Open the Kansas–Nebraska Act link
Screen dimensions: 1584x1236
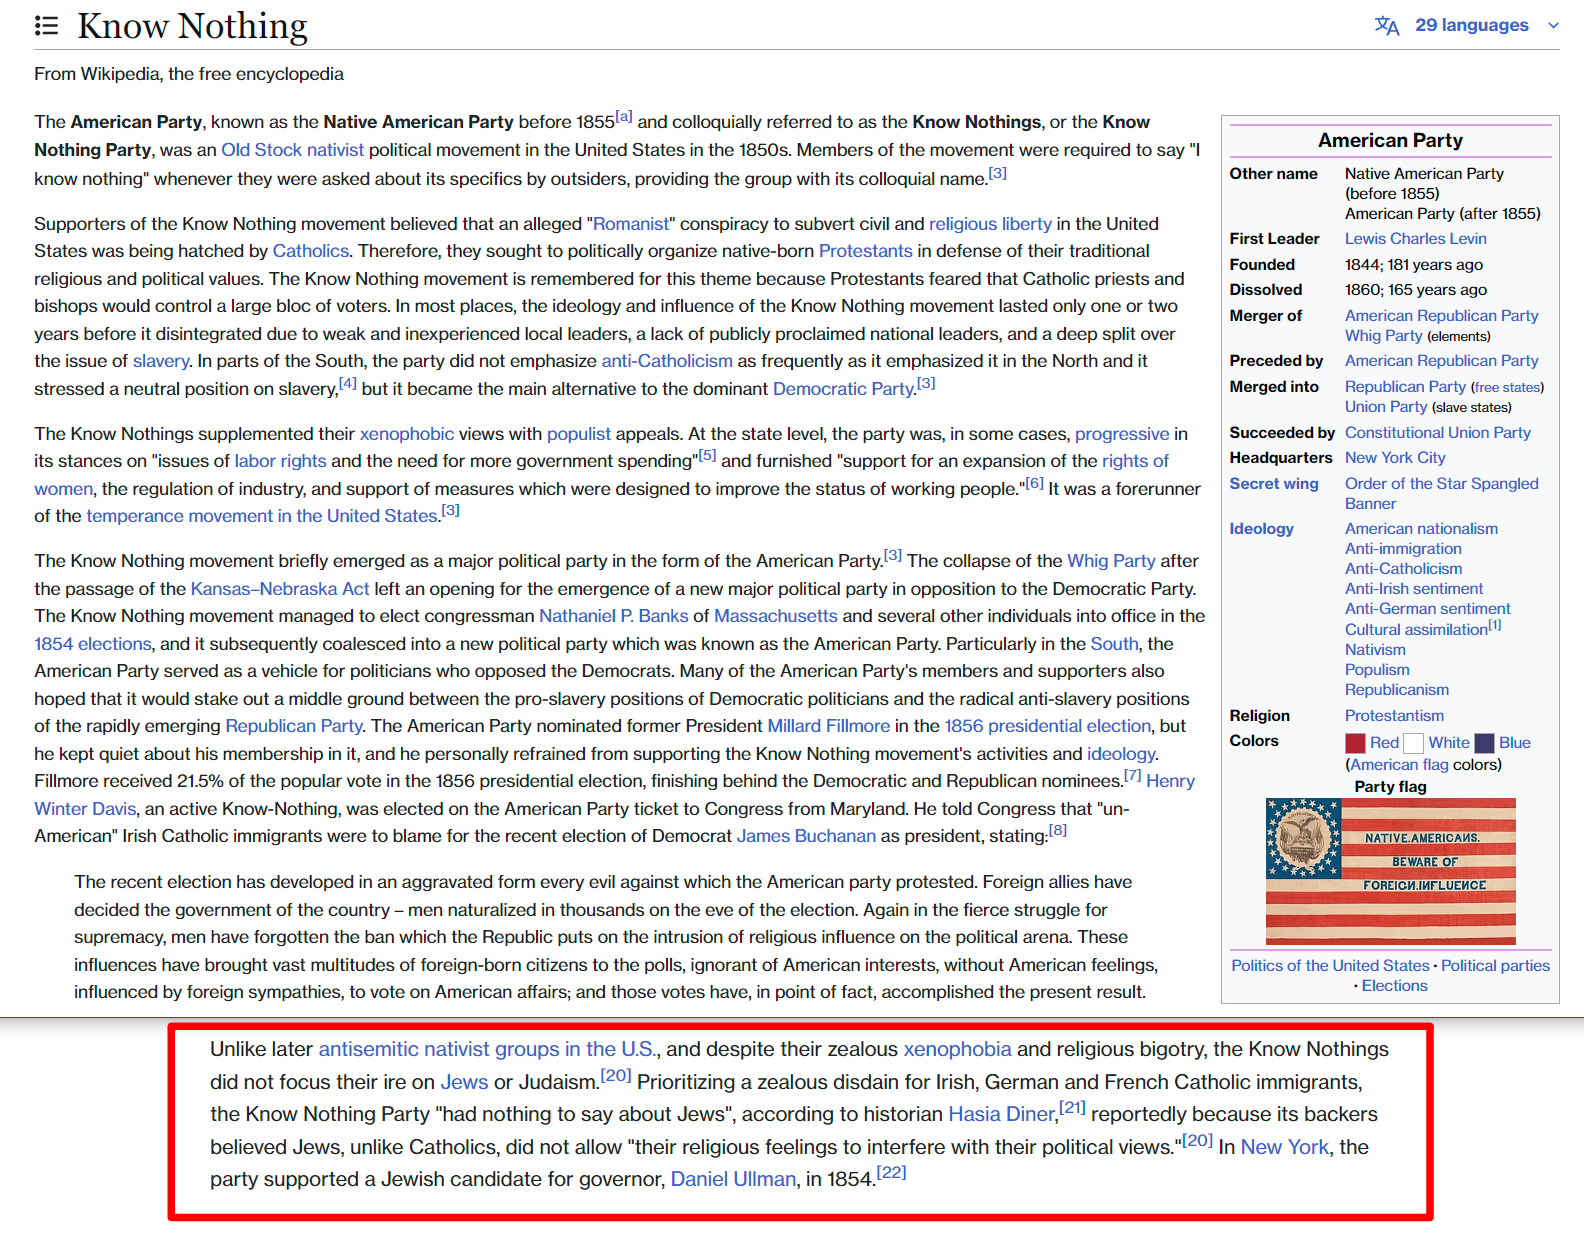pos(280,589)
